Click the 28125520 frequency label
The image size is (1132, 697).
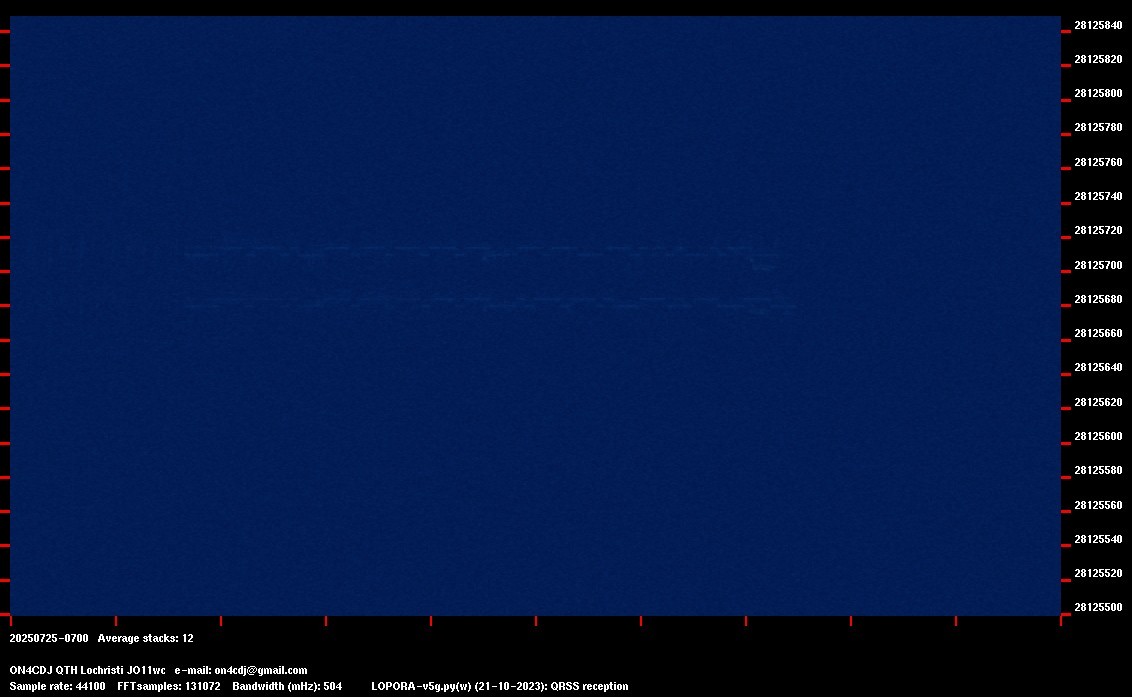pos(1098,573)
